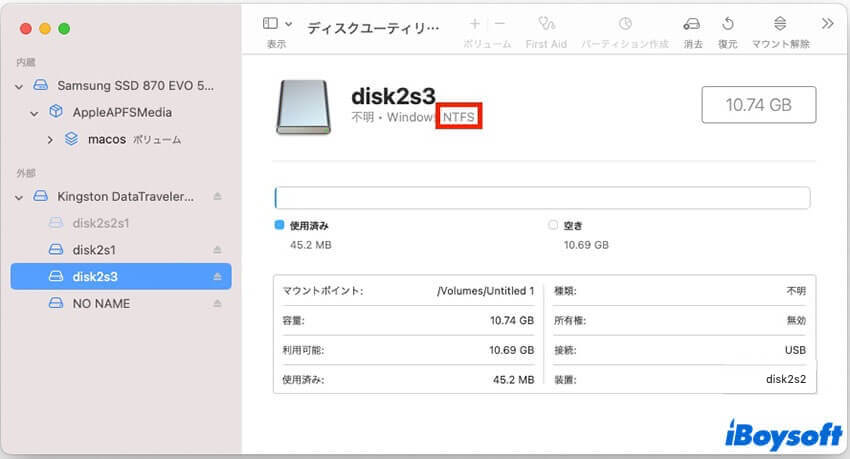Eject NO NAME with its eject icon
Image resolution: width=850 pixels, height=459 pixels.
(x=217, y=303)
